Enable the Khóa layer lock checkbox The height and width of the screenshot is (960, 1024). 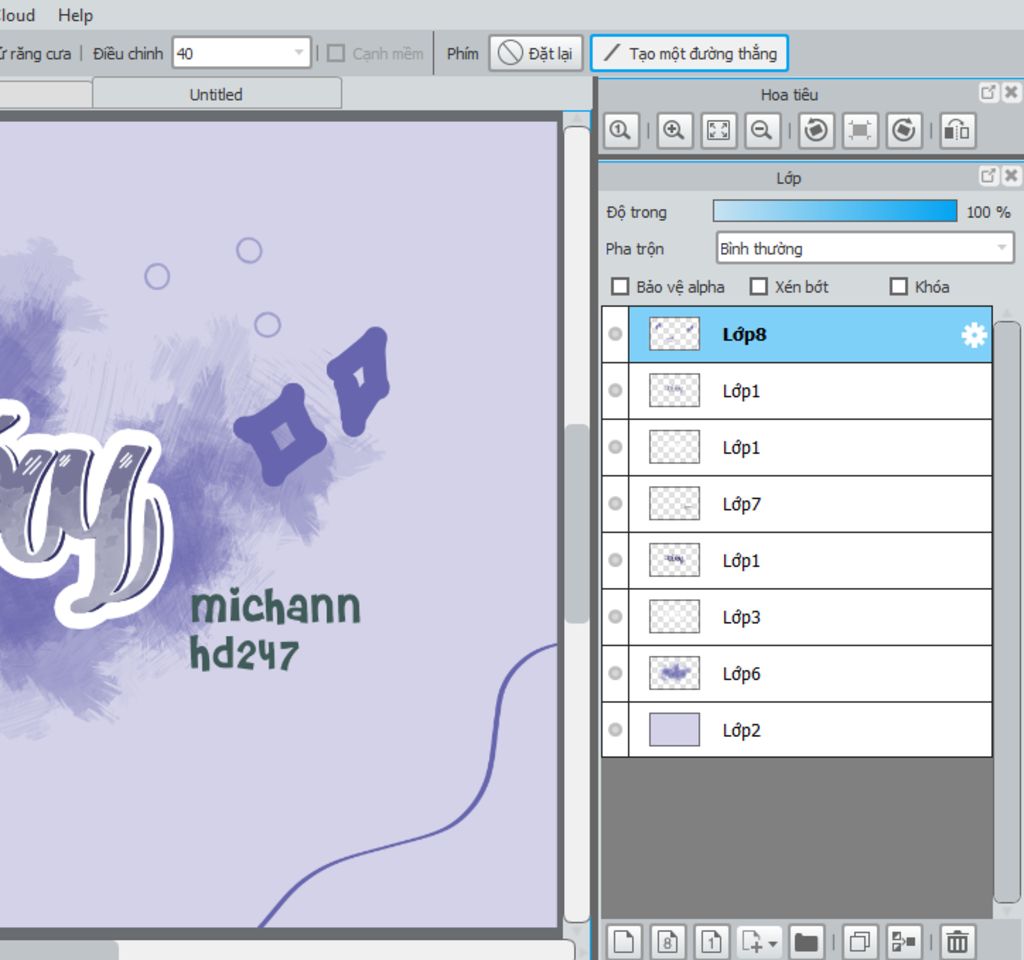point(899,287)
